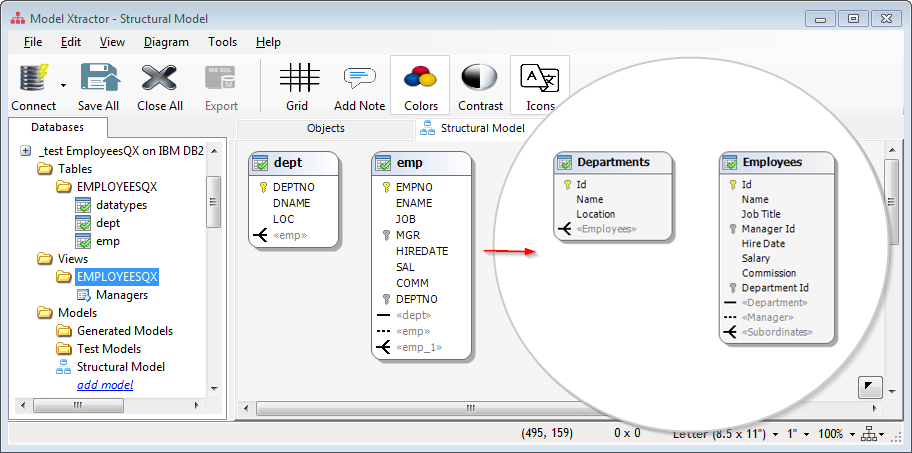Click the MGR foreign key column
This screenshot has width=912, height=453.
(408, 235)
